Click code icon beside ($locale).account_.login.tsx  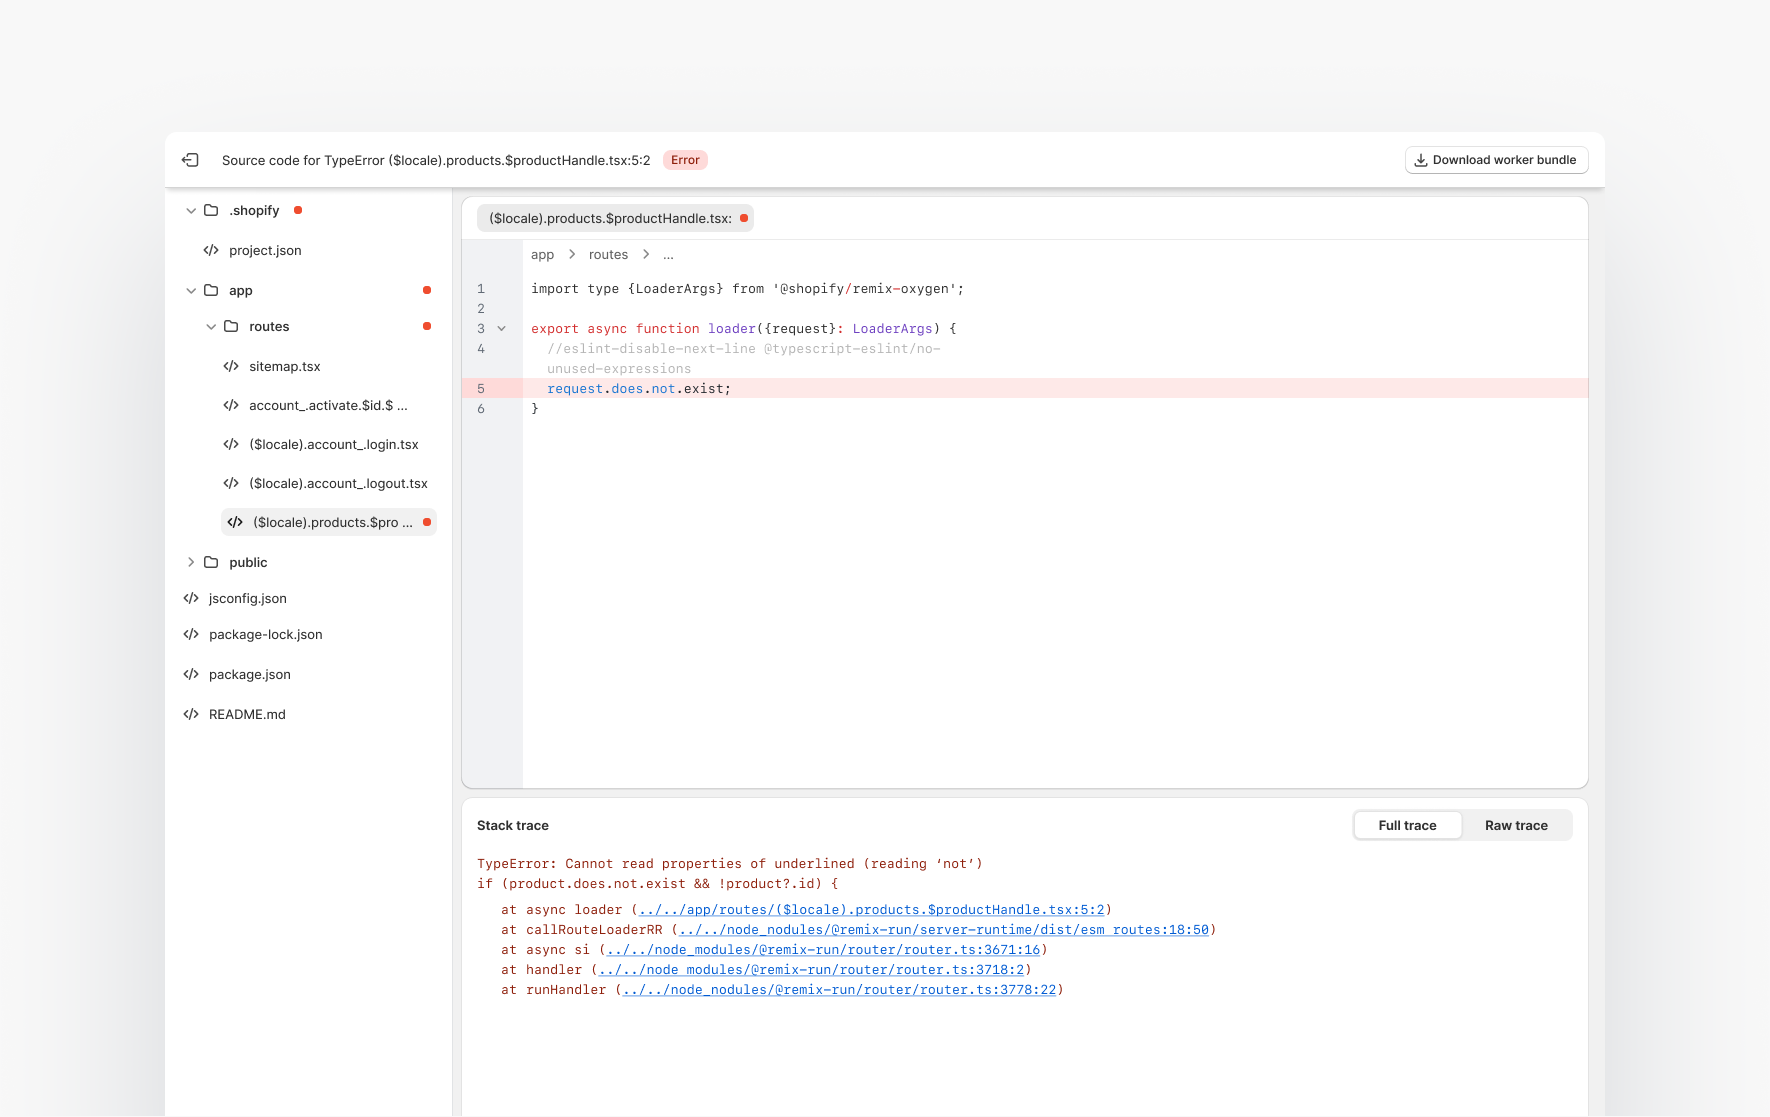tap(231, 444)
